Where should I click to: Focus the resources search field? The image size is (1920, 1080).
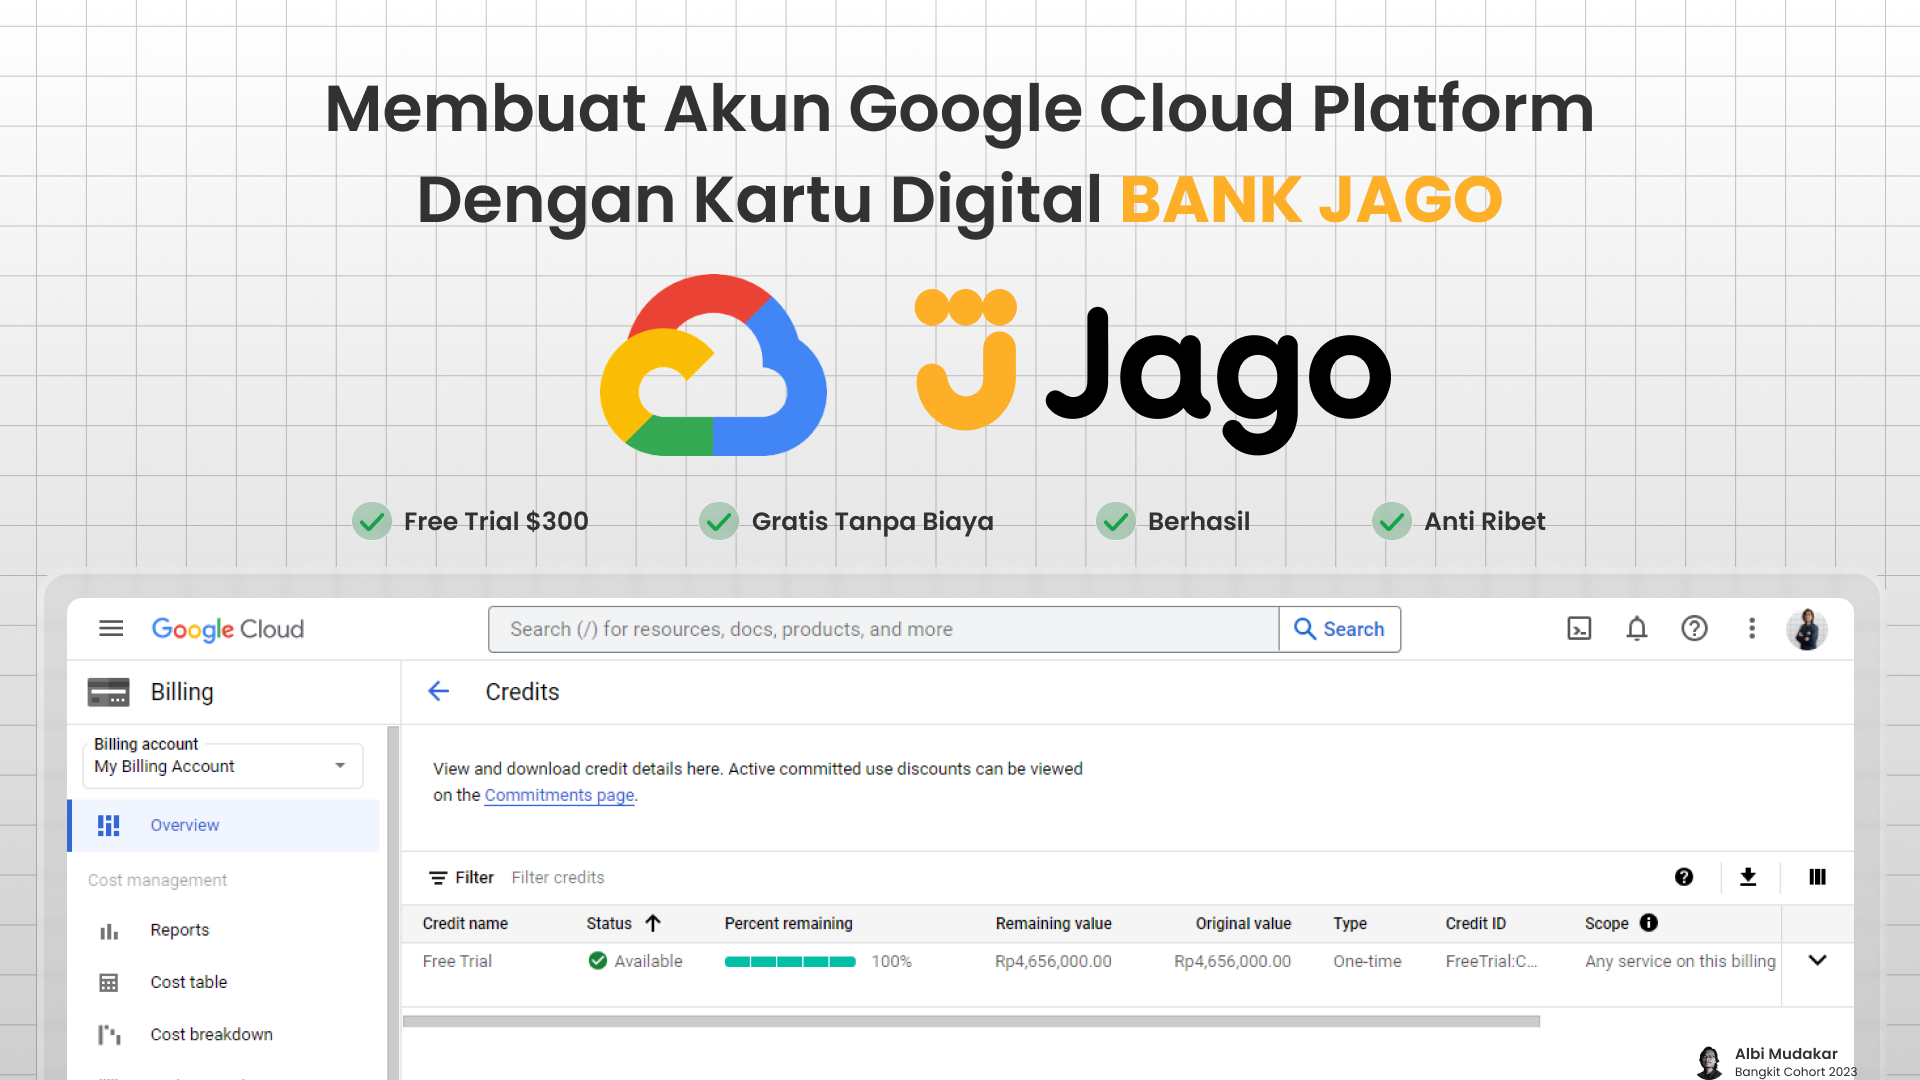pos(883,629)
